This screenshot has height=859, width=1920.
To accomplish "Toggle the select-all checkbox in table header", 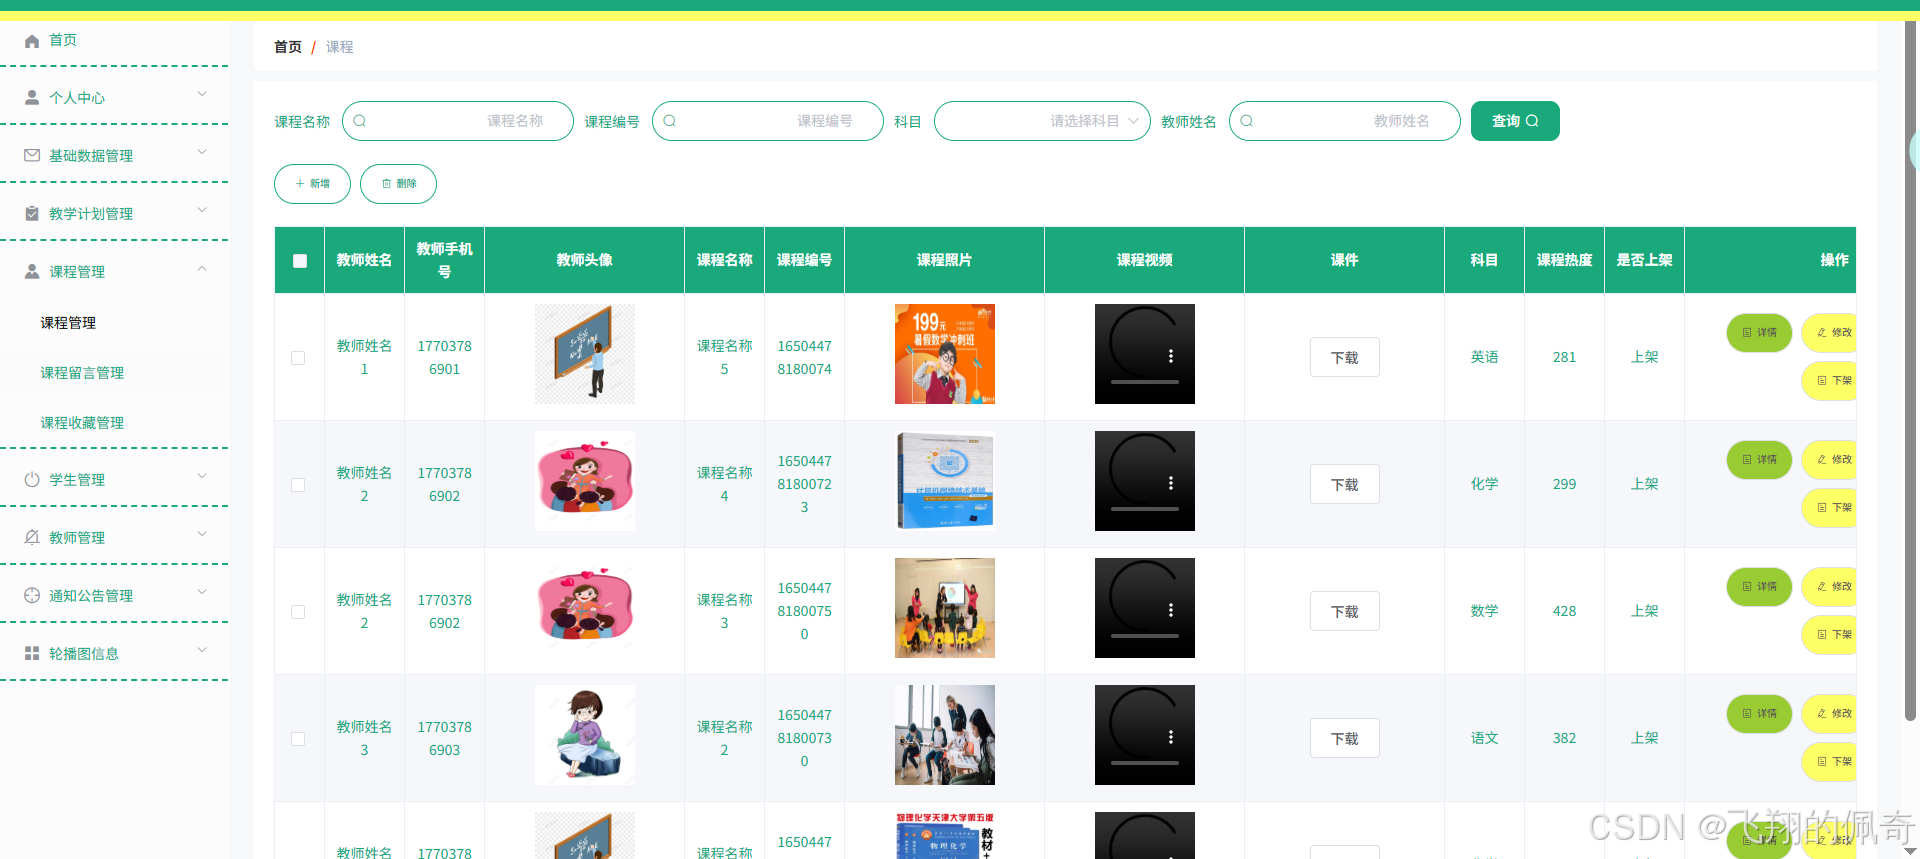I will pos(300,261).
